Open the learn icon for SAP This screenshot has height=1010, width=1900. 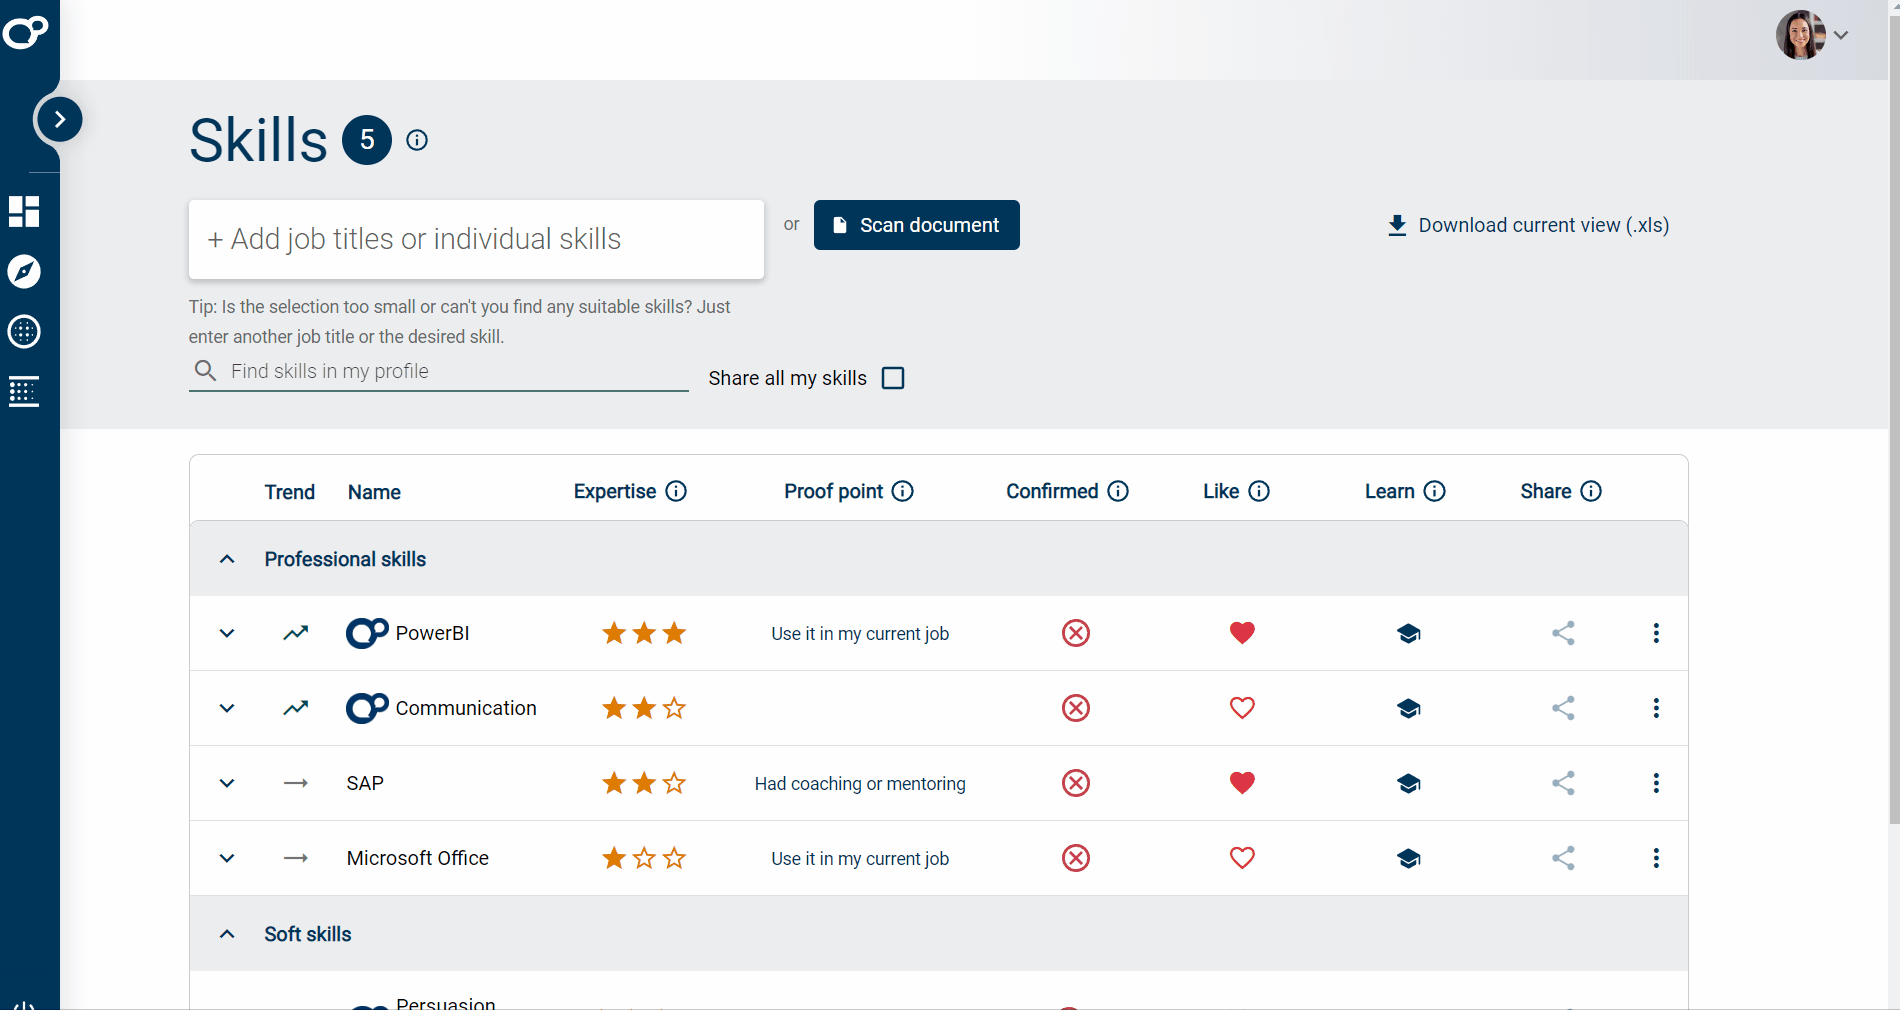pos(1408,783)
